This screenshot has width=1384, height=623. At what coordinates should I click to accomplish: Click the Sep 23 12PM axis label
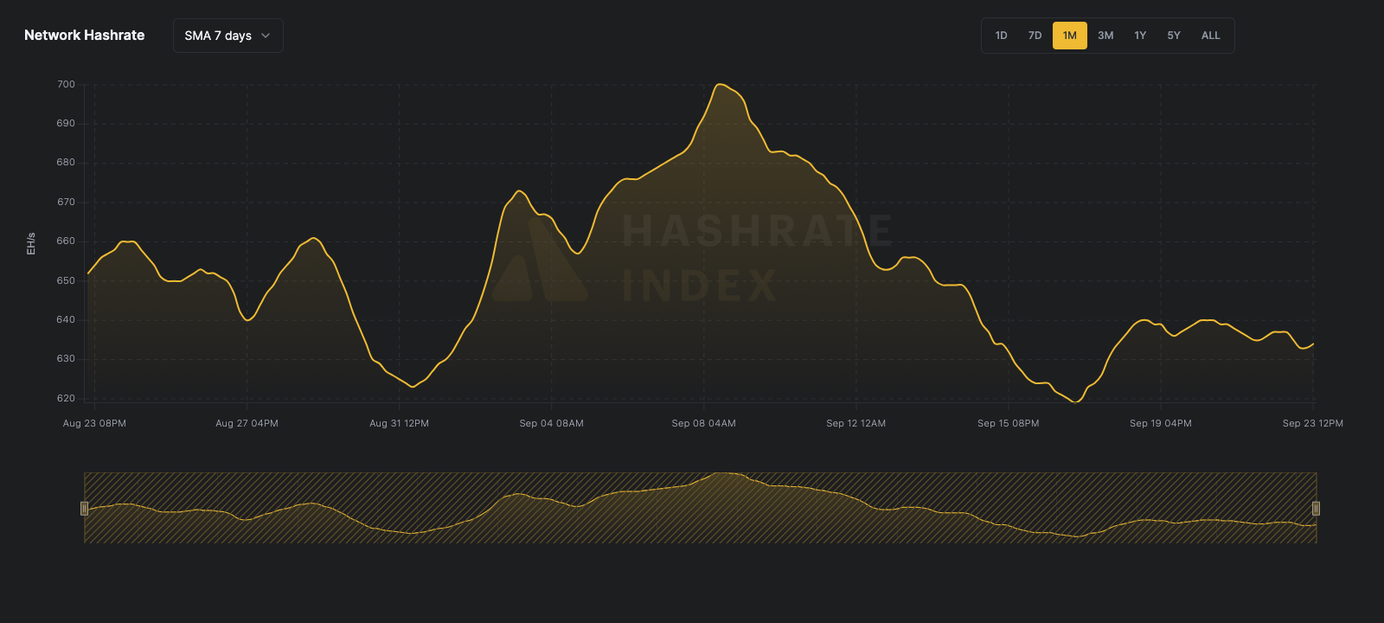pos(1313,423)
